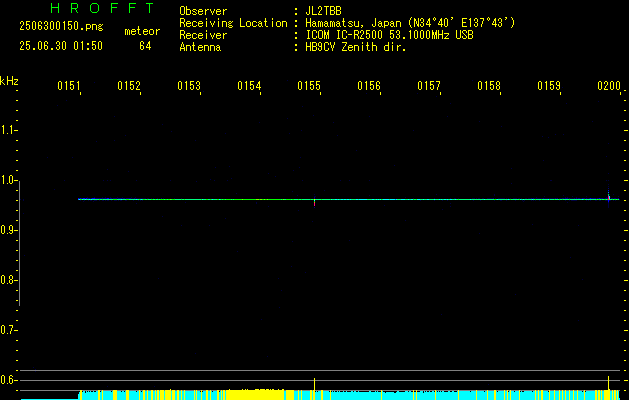The height and width of the screenshot is (400, 629).
Task: Click the kHz axis unit label
Action: (x=9, y=81)
